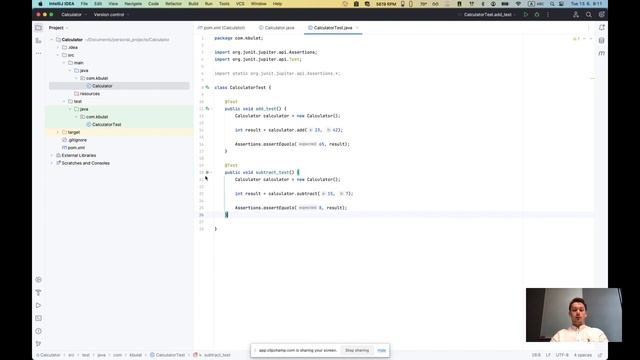Open more run actions vertical dots

(x=548, y=15)
